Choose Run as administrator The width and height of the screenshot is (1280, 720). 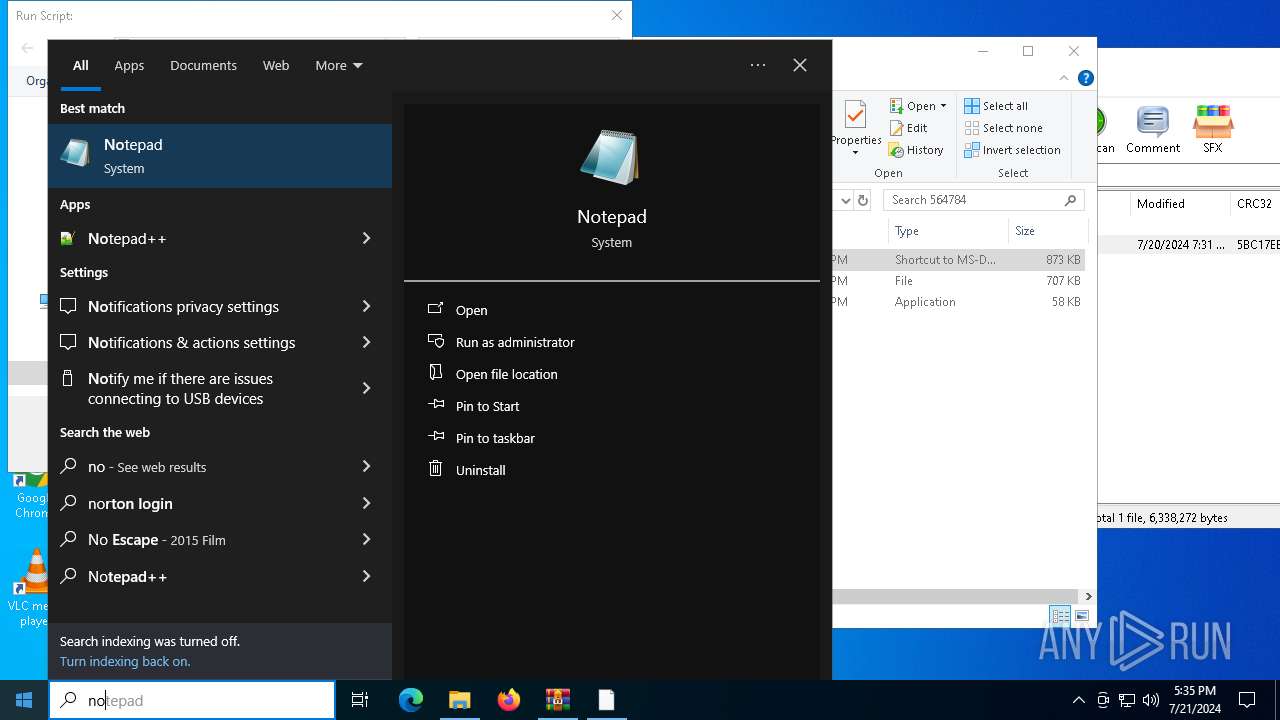tap(515, 342)
